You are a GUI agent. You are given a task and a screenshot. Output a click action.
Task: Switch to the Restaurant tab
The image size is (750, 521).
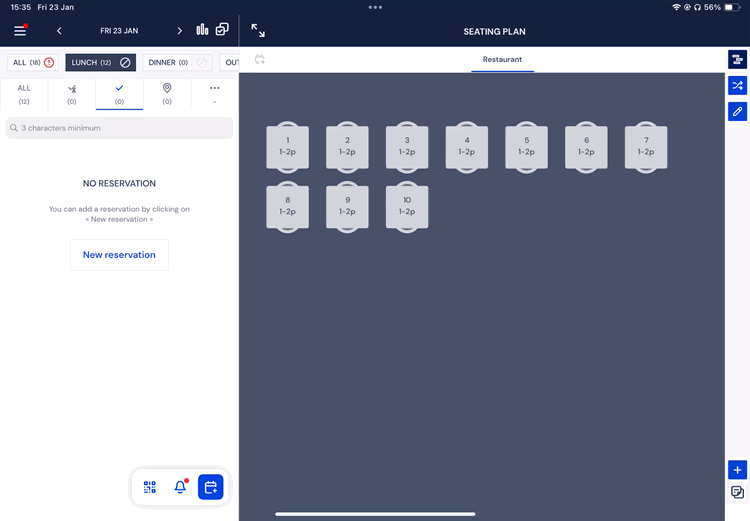click(502, 60)
